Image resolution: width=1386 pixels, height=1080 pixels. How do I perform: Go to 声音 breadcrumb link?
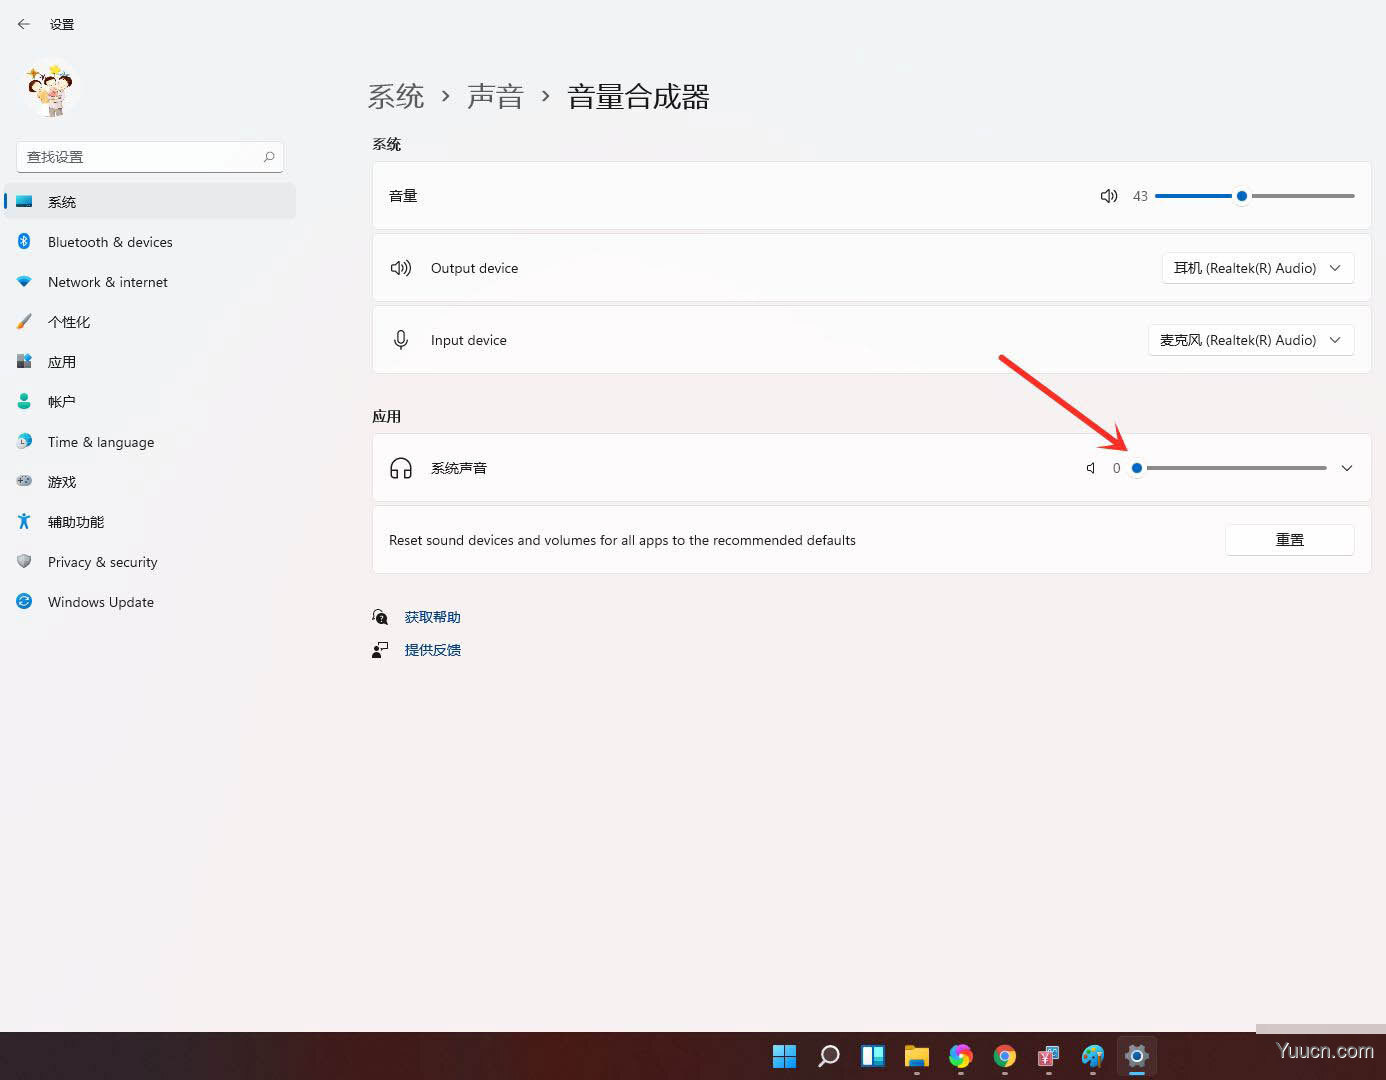point(495,97)
